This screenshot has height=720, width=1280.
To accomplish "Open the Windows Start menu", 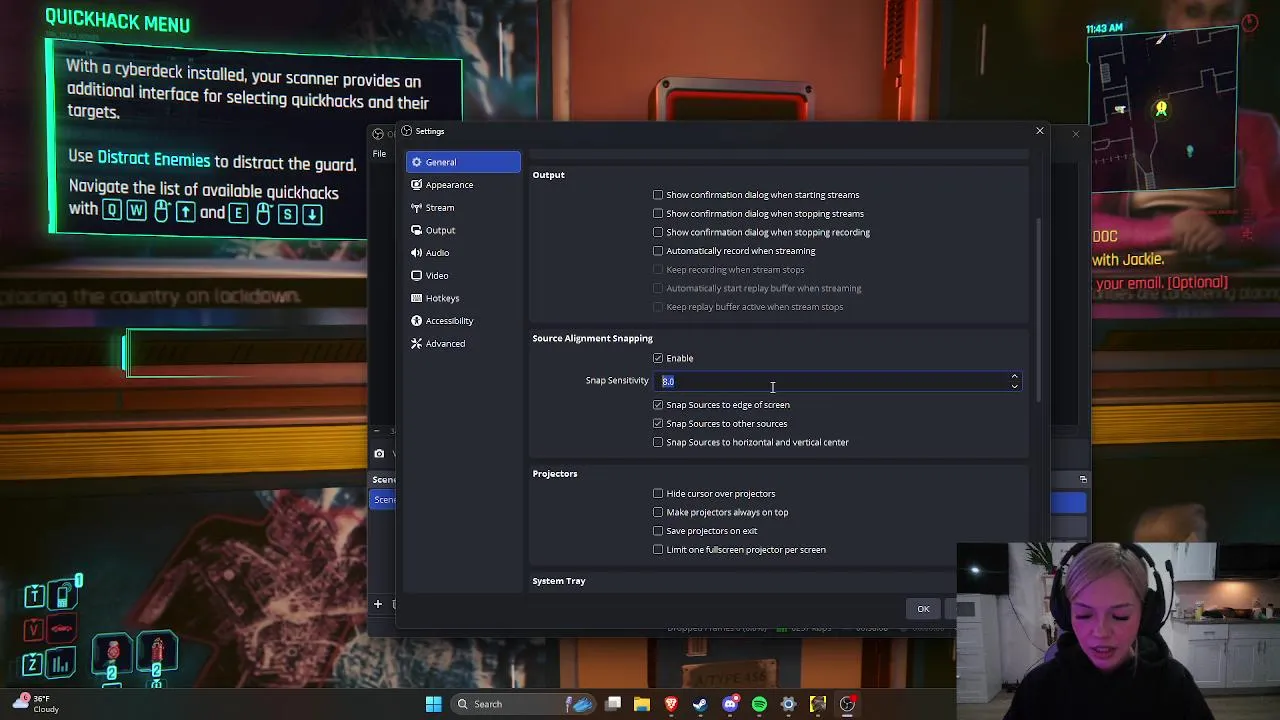I will coord(433,704).
